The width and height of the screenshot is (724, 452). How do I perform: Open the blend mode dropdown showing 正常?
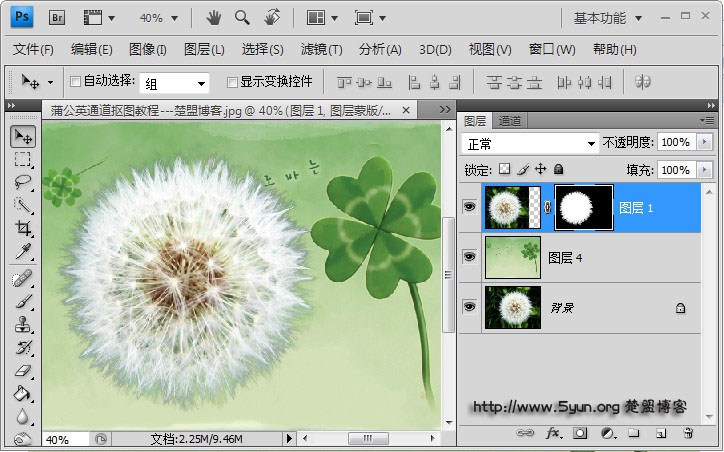click(529, 143)
